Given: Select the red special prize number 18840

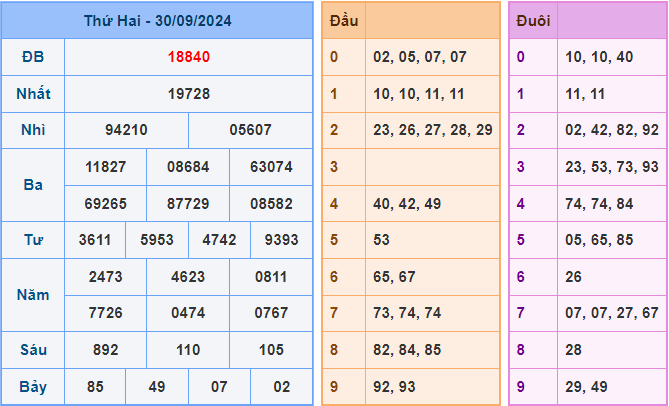Looking at the screenshot, I should pos(188,57).
